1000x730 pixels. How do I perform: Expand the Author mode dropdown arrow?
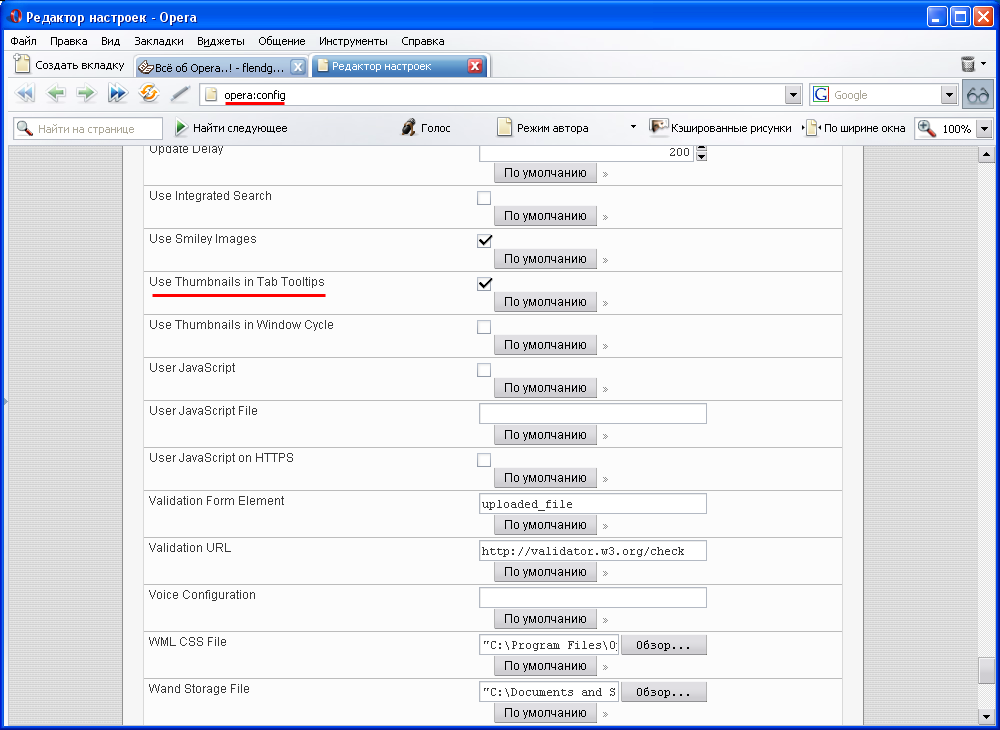(633, 127)
